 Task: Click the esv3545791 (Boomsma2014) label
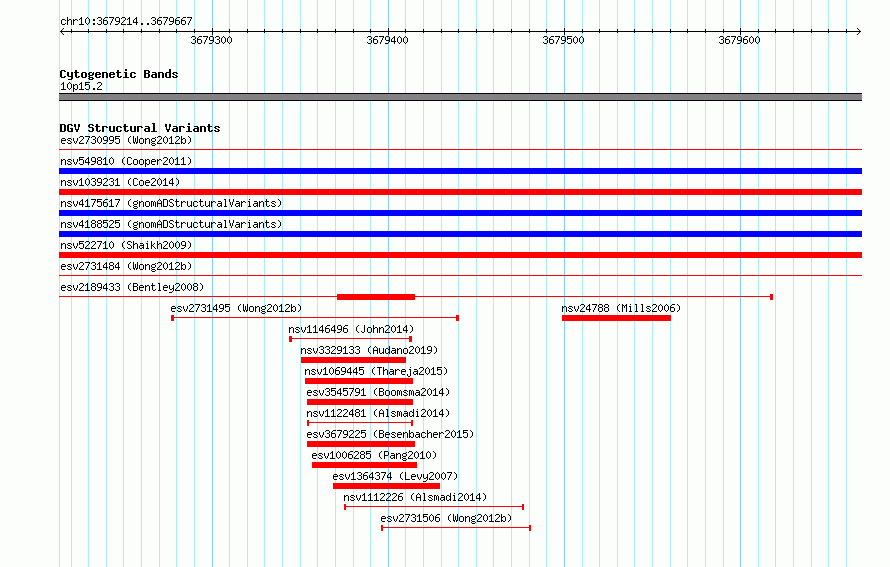coord(378,392)
